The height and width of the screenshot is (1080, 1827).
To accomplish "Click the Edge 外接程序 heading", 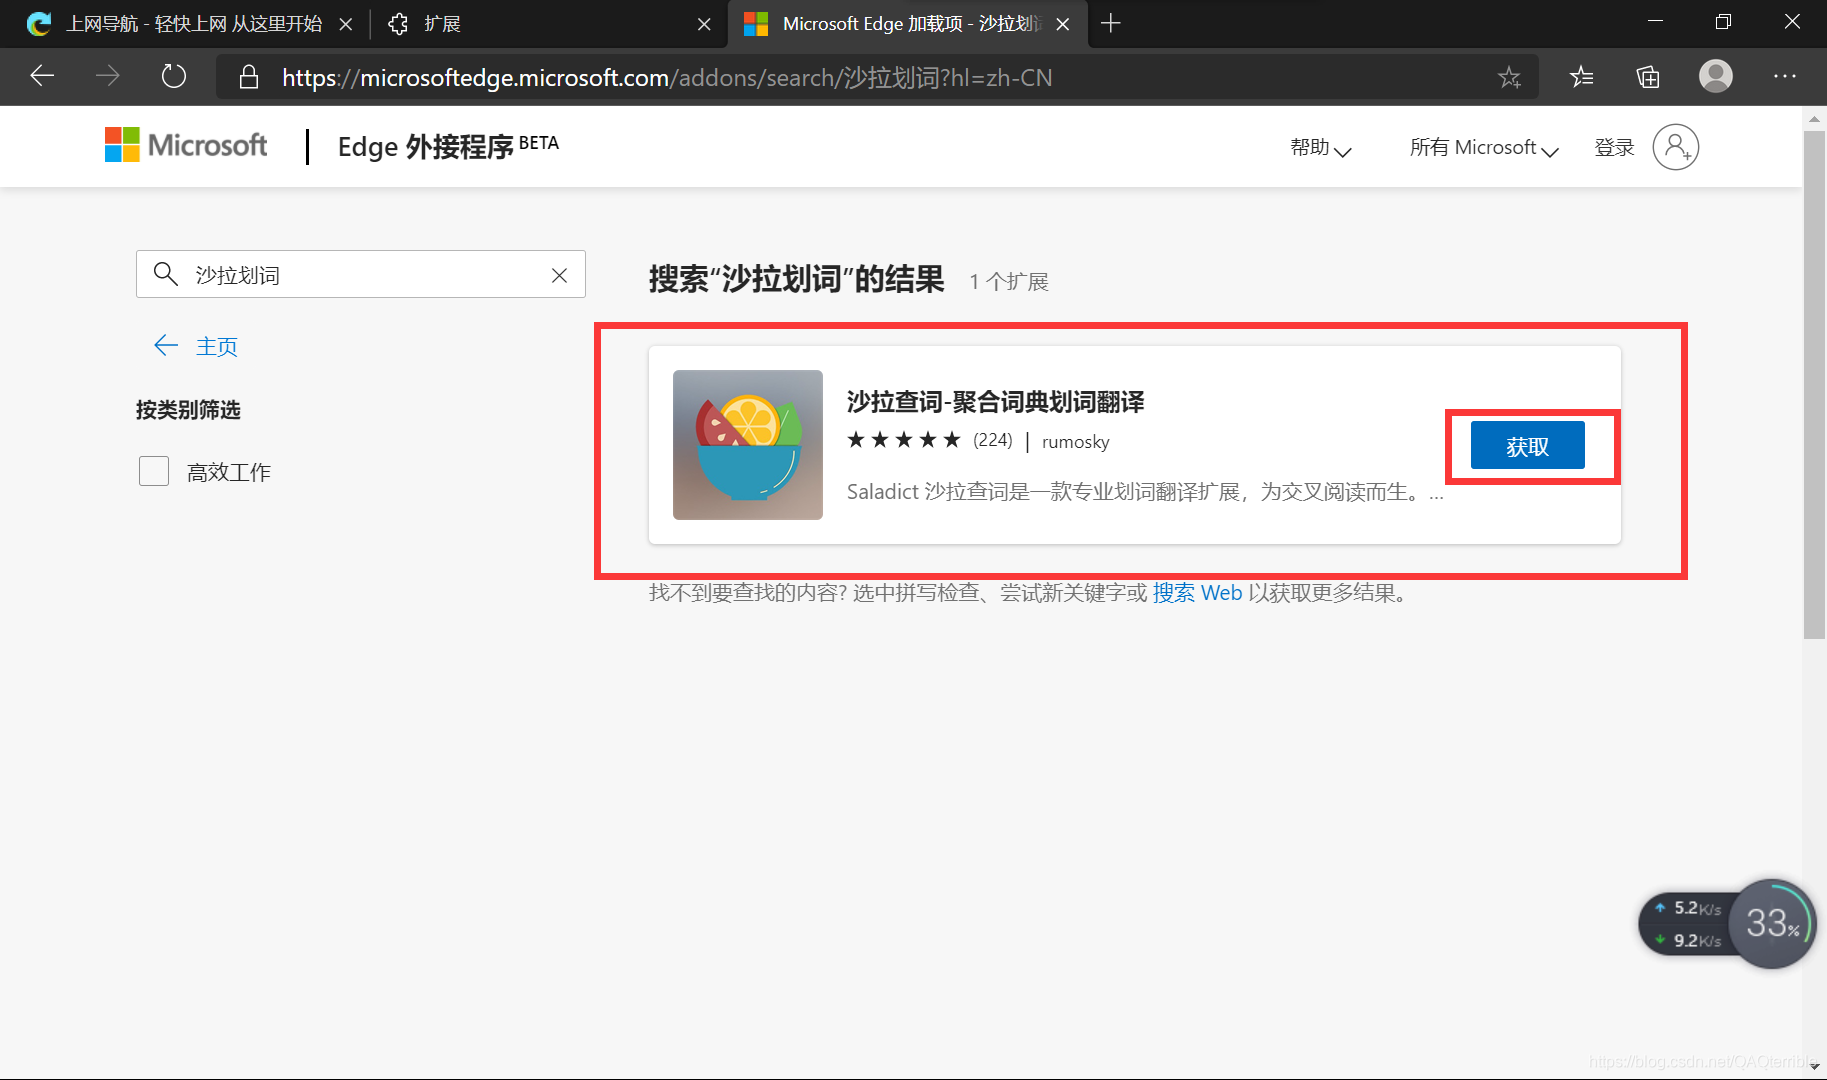I will 448,146.
